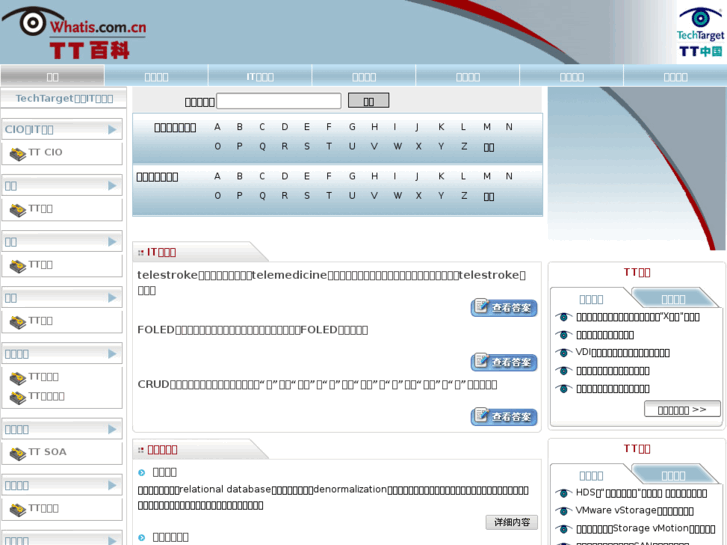This screenshot has width=727, height=545.
Task: Click the 详细内容 details button
Action: pyautogui.click(x=512, y=522)
